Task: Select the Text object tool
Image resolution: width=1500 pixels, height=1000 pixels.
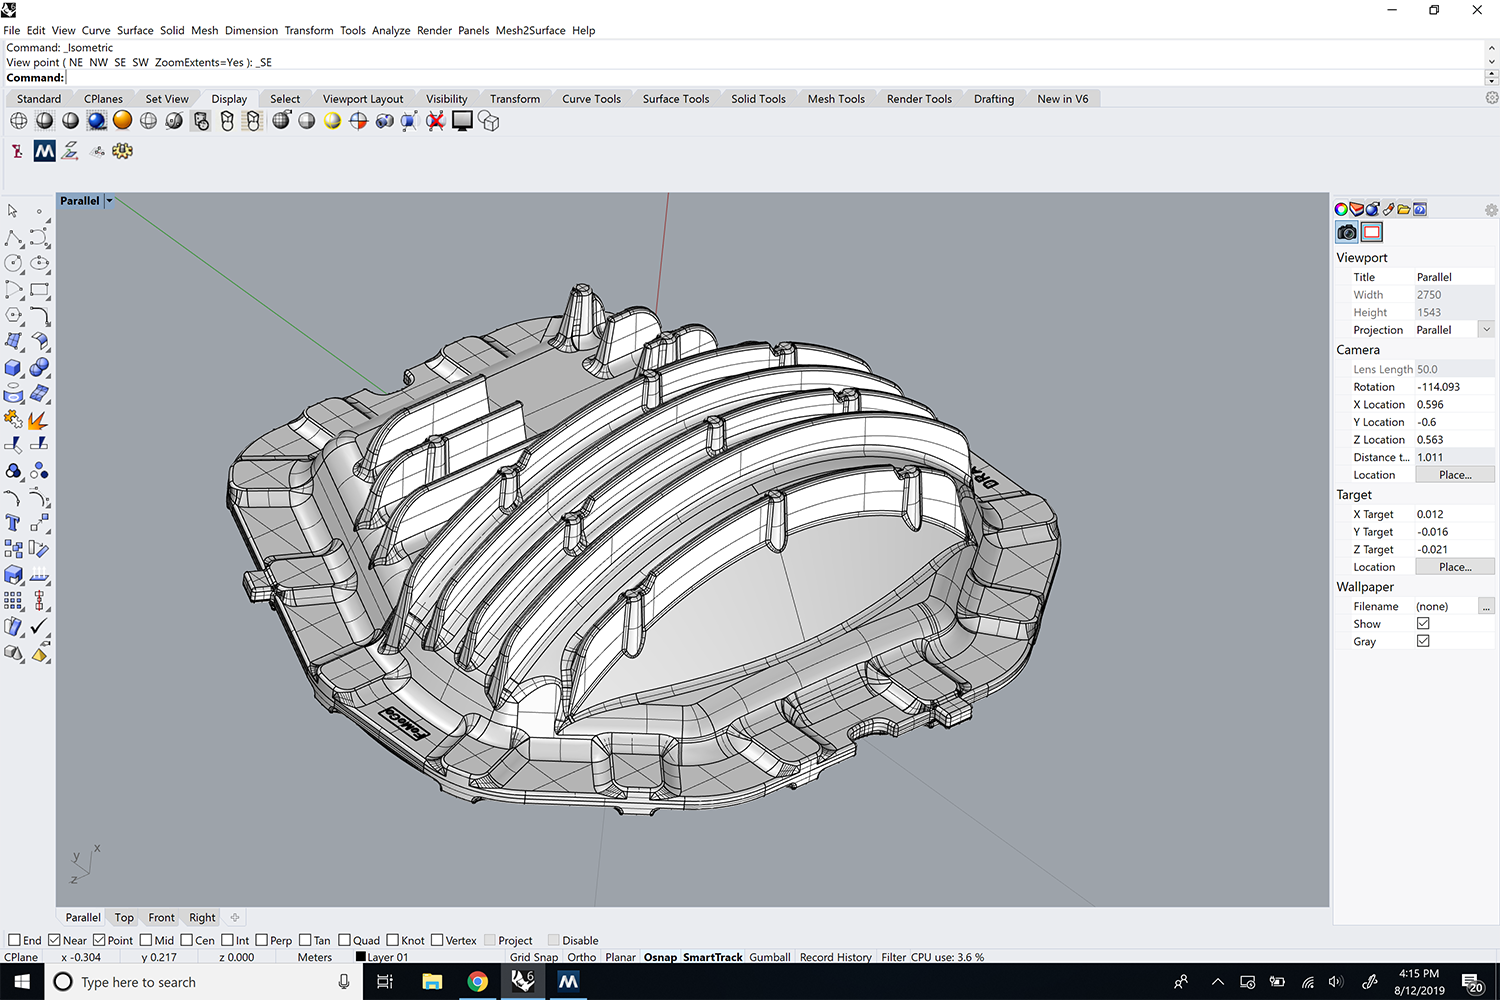Action: pyautogui.click(x=13, y=523)
